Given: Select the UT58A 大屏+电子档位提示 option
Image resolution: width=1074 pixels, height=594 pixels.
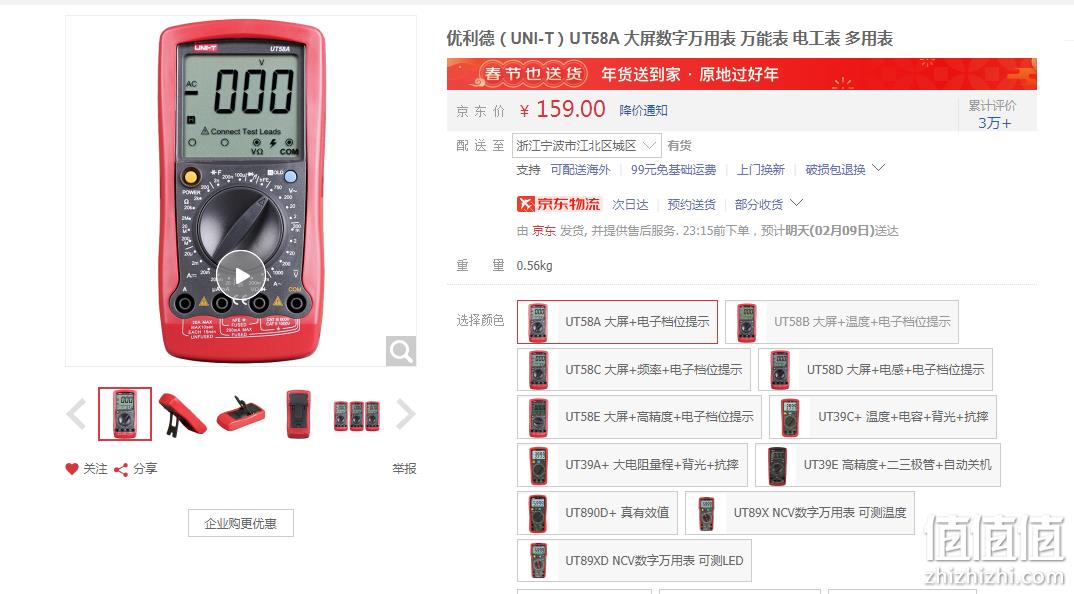Looking at the screenshot, I should 617,321.
